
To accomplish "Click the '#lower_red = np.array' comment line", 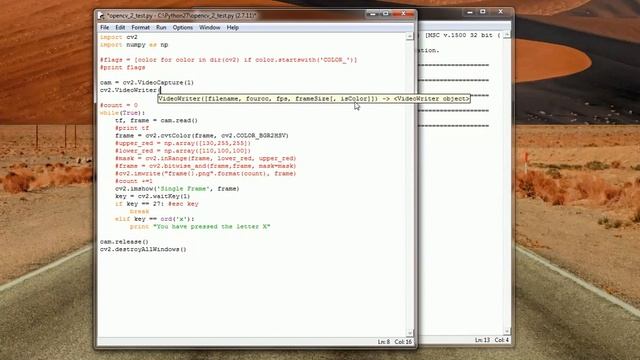I will (x=183, y=151).
